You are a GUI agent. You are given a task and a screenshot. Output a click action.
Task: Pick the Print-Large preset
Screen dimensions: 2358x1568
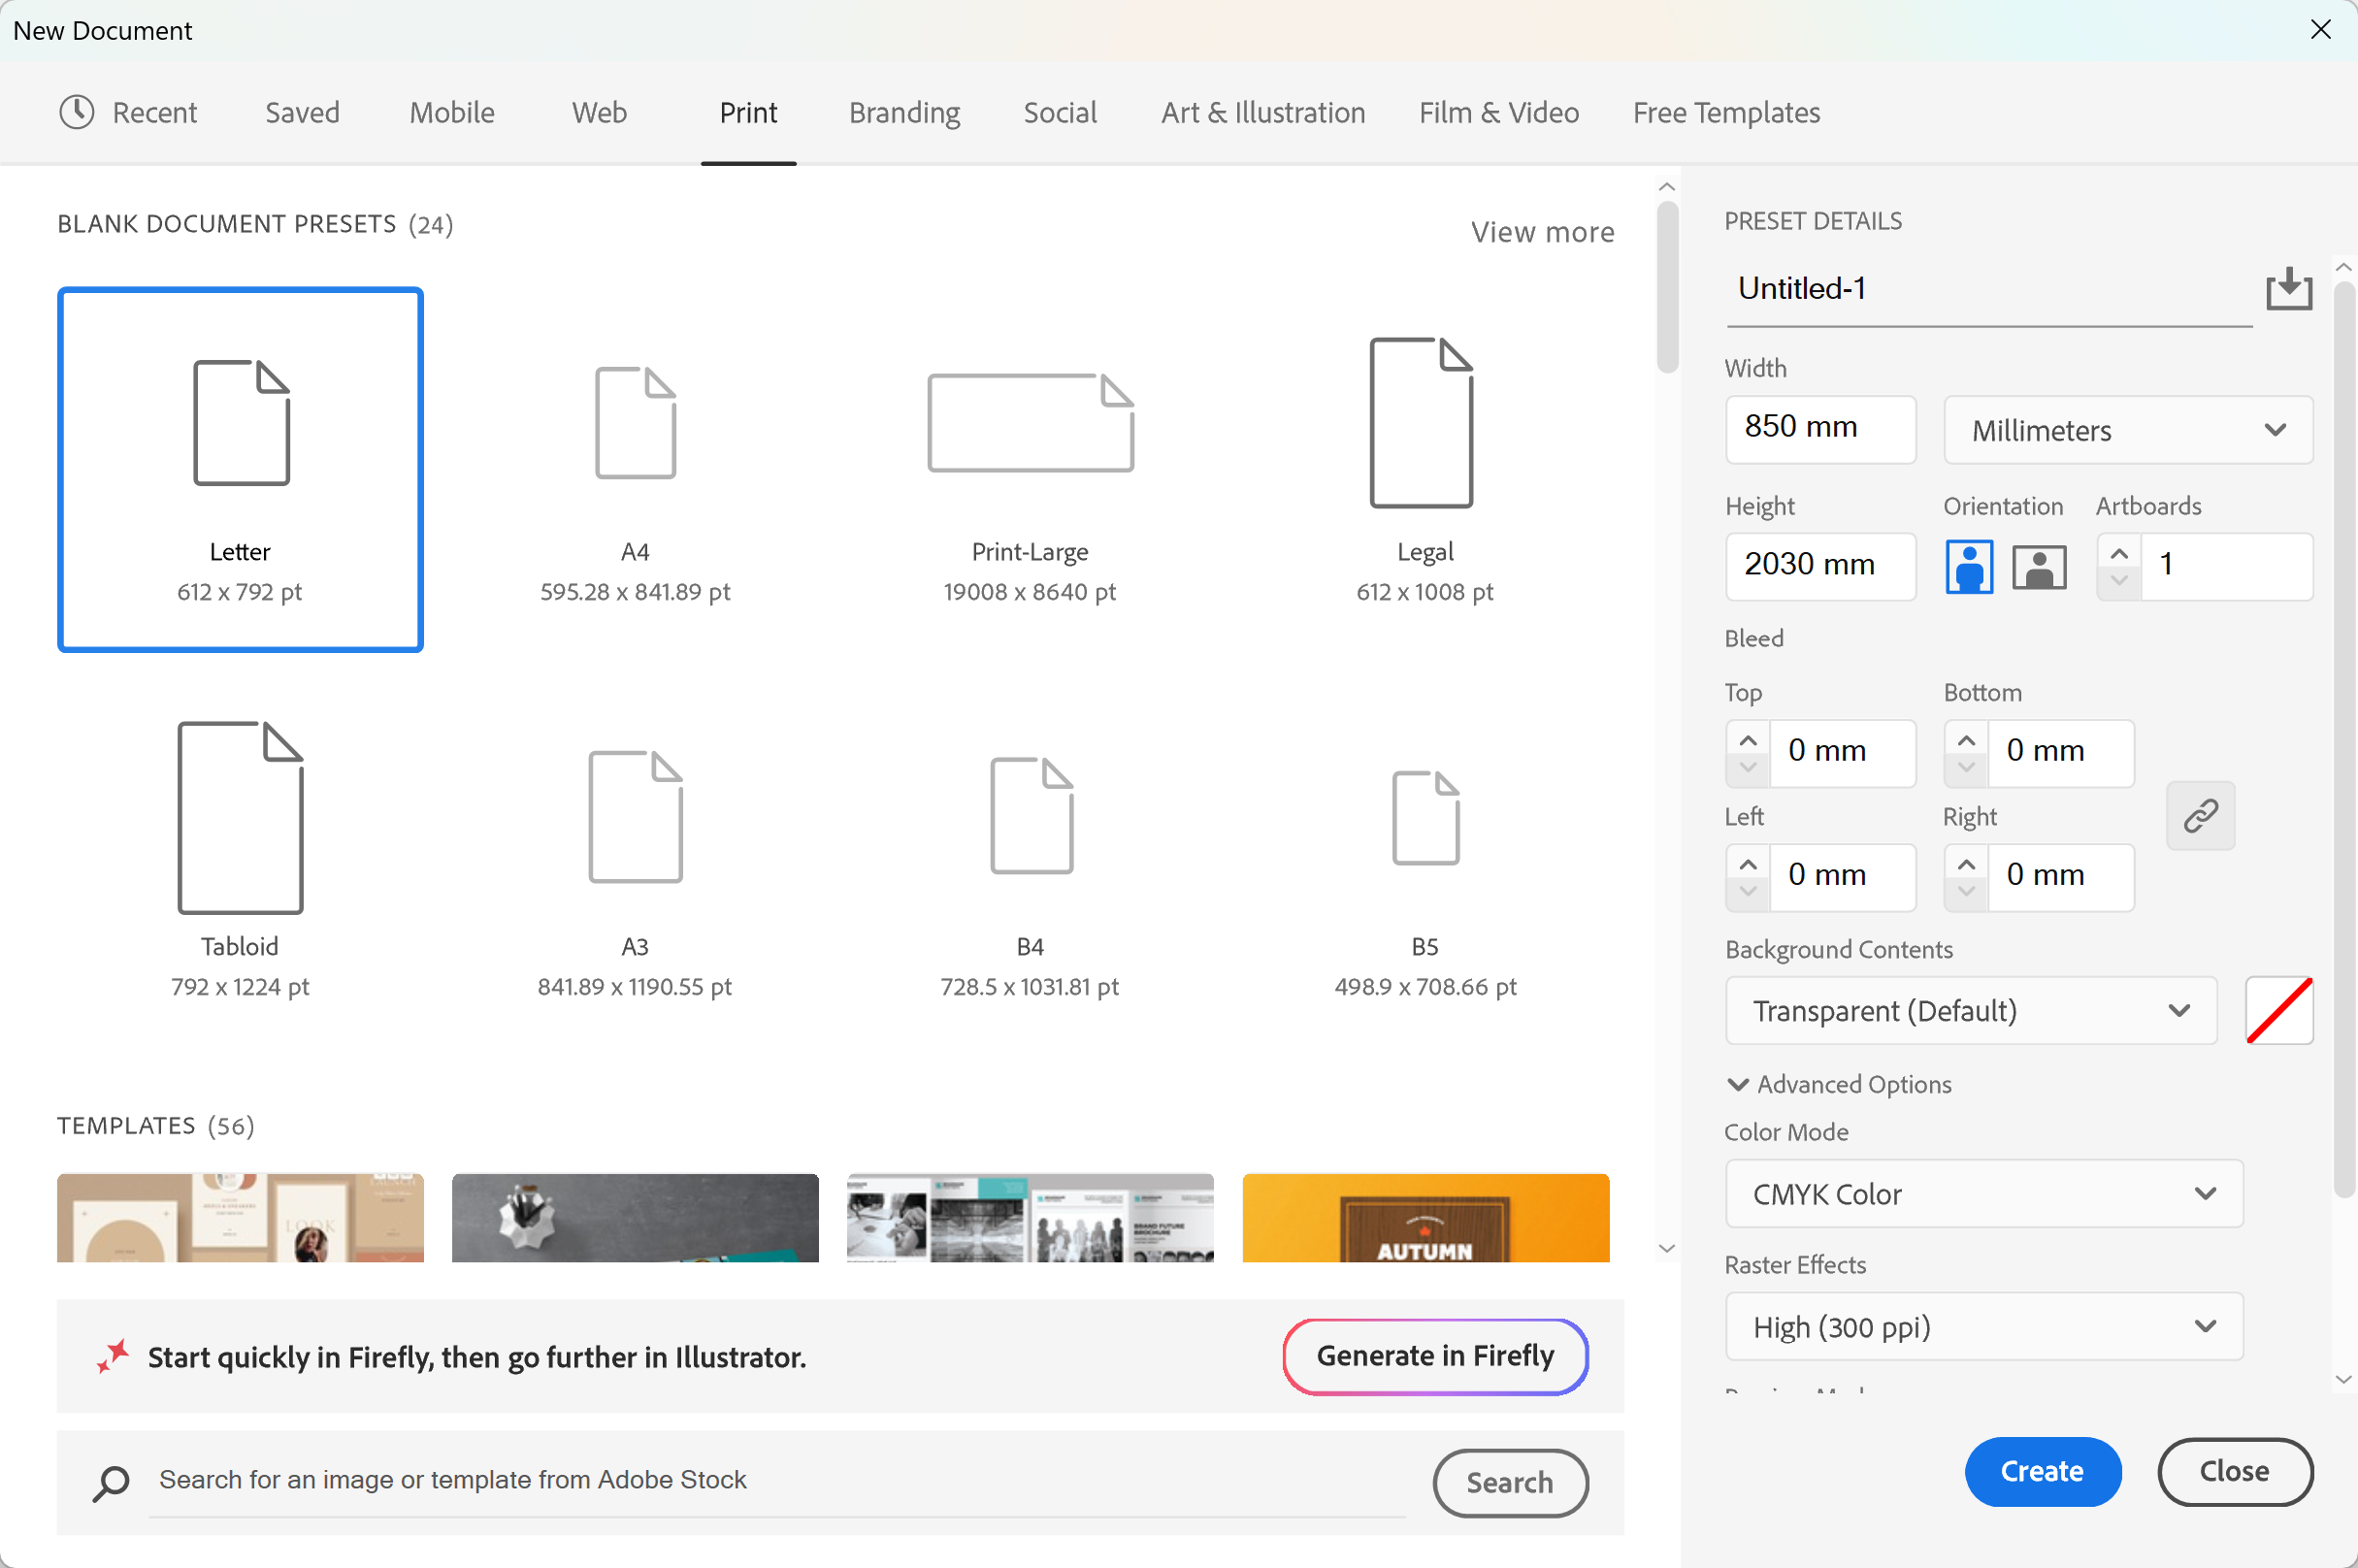[x=1030, y=470]
